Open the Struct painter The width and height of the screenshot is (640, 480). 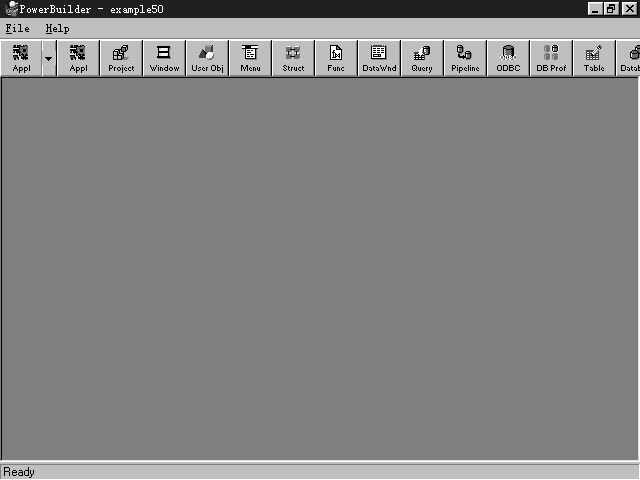(293, 58)
